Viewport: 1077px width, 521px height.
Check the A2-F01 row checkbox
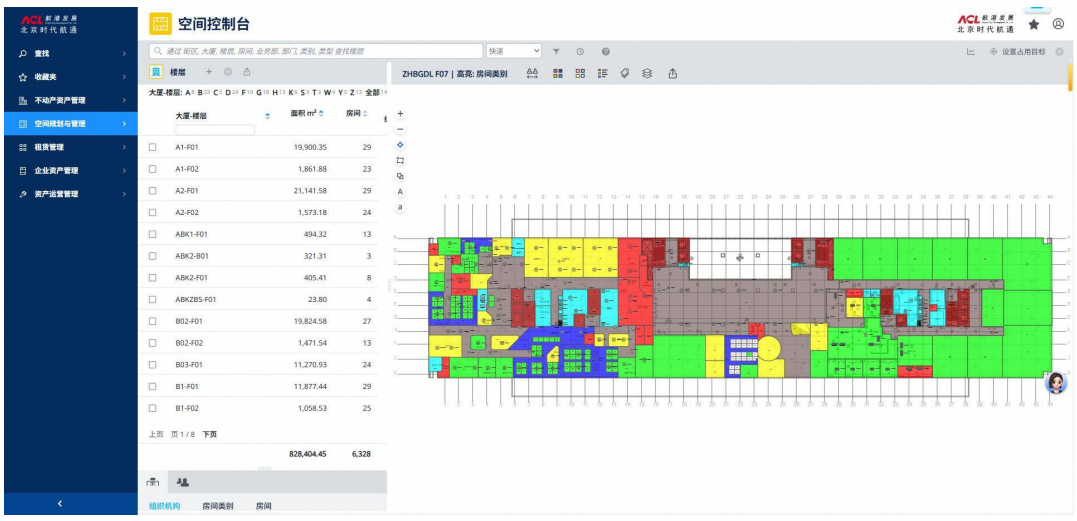click(x=153, y=191)
